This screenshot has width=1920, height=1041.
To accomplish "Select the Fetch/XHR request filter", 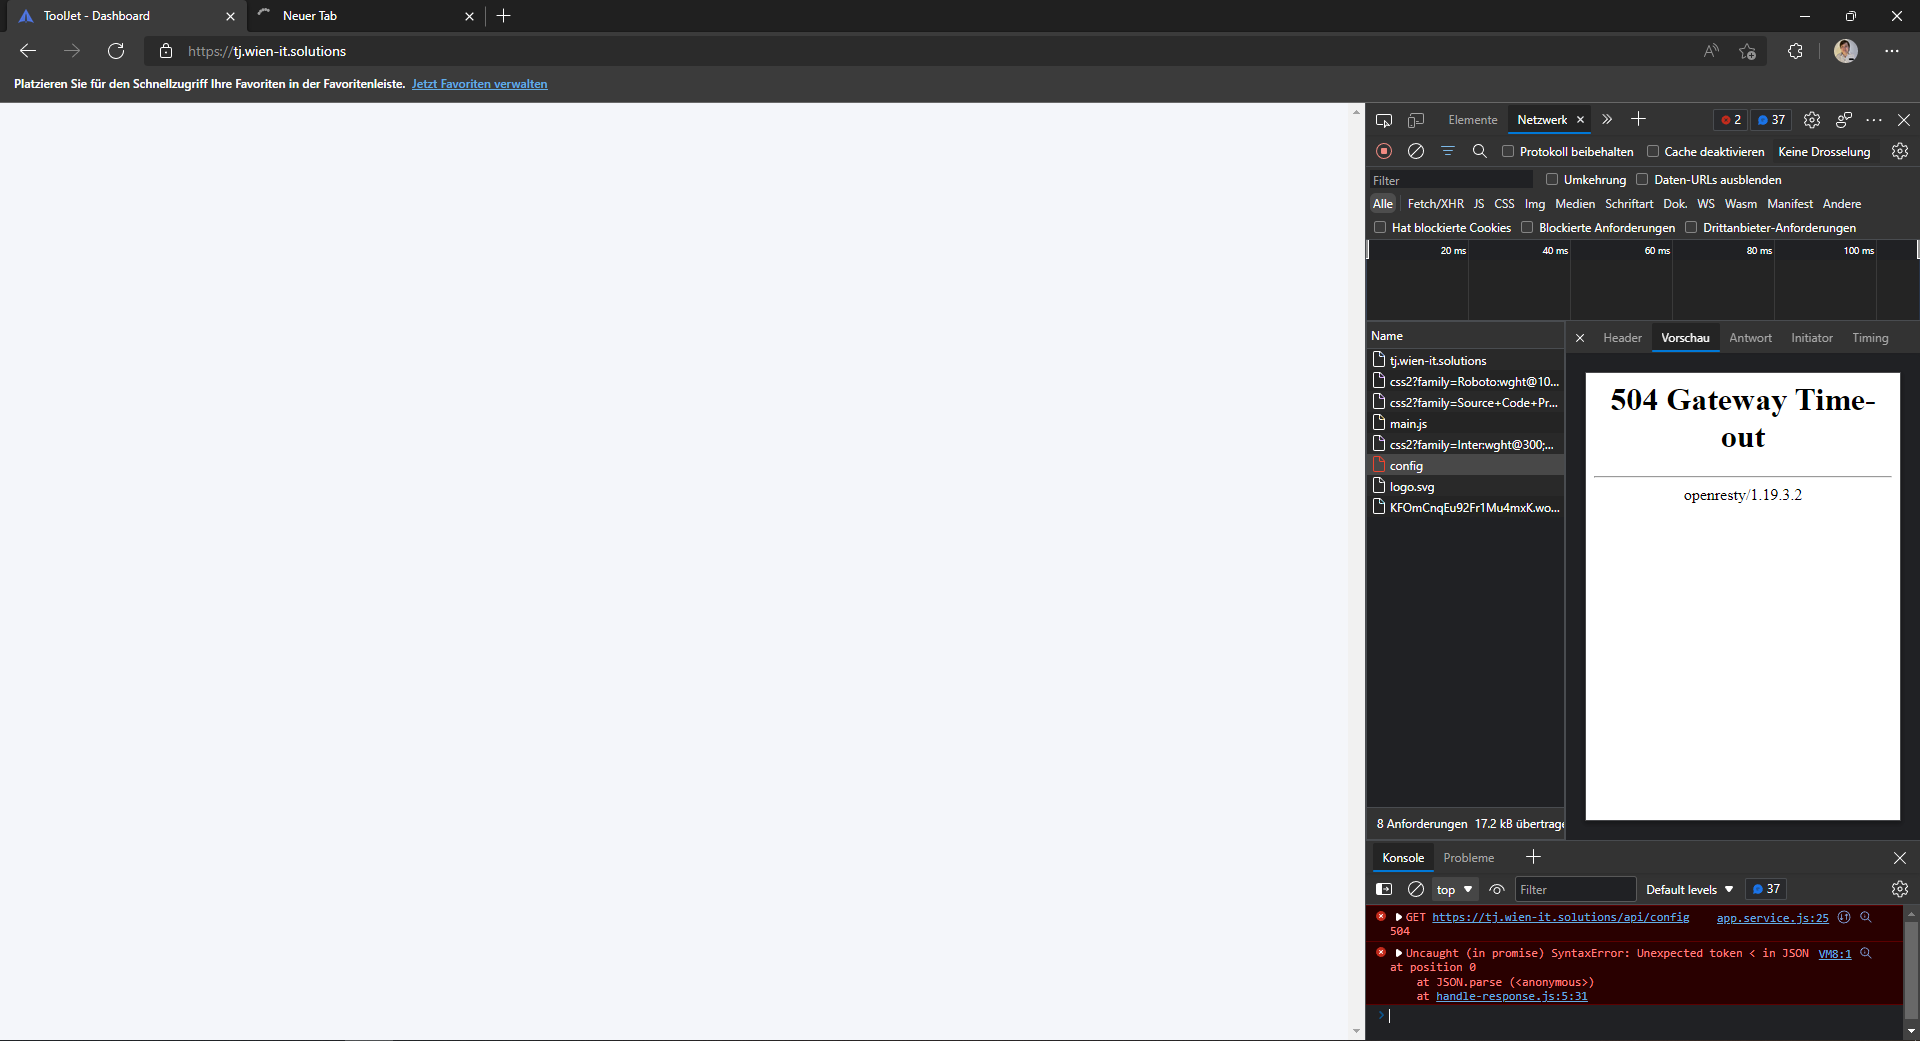I will [x=1435, y=203].
